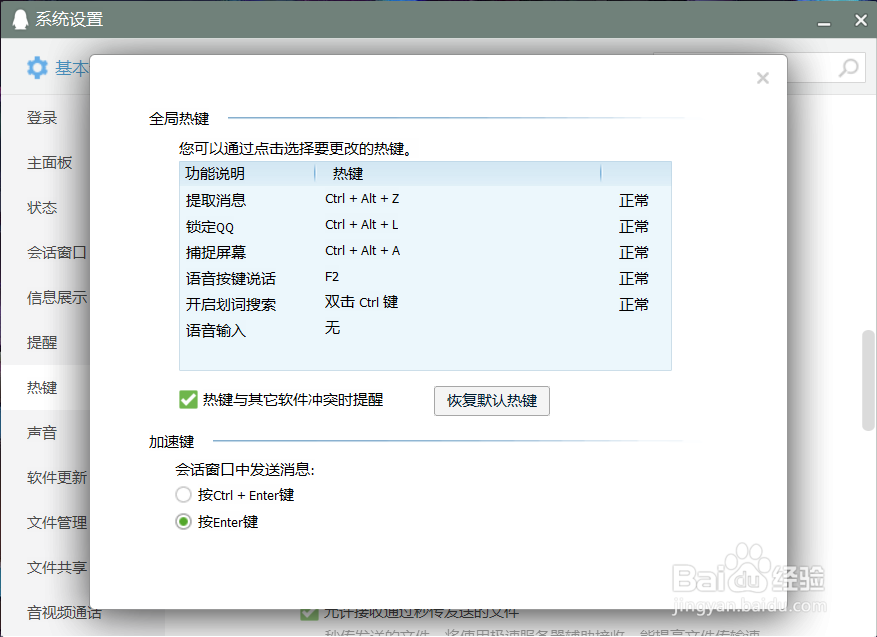Open the 软件更新 settings section
The width and height of the screenshot is (877, 637).
coord(56,477)
